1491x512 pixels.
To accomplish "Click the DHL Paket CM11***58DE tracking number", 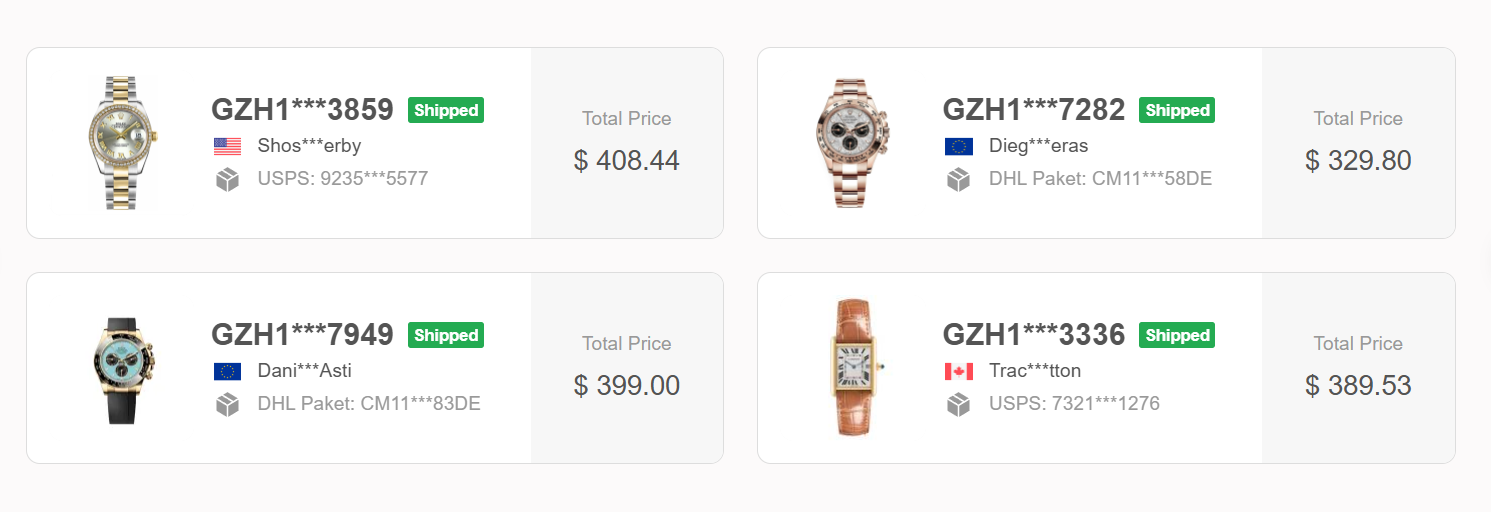I will click(1100, 179).
